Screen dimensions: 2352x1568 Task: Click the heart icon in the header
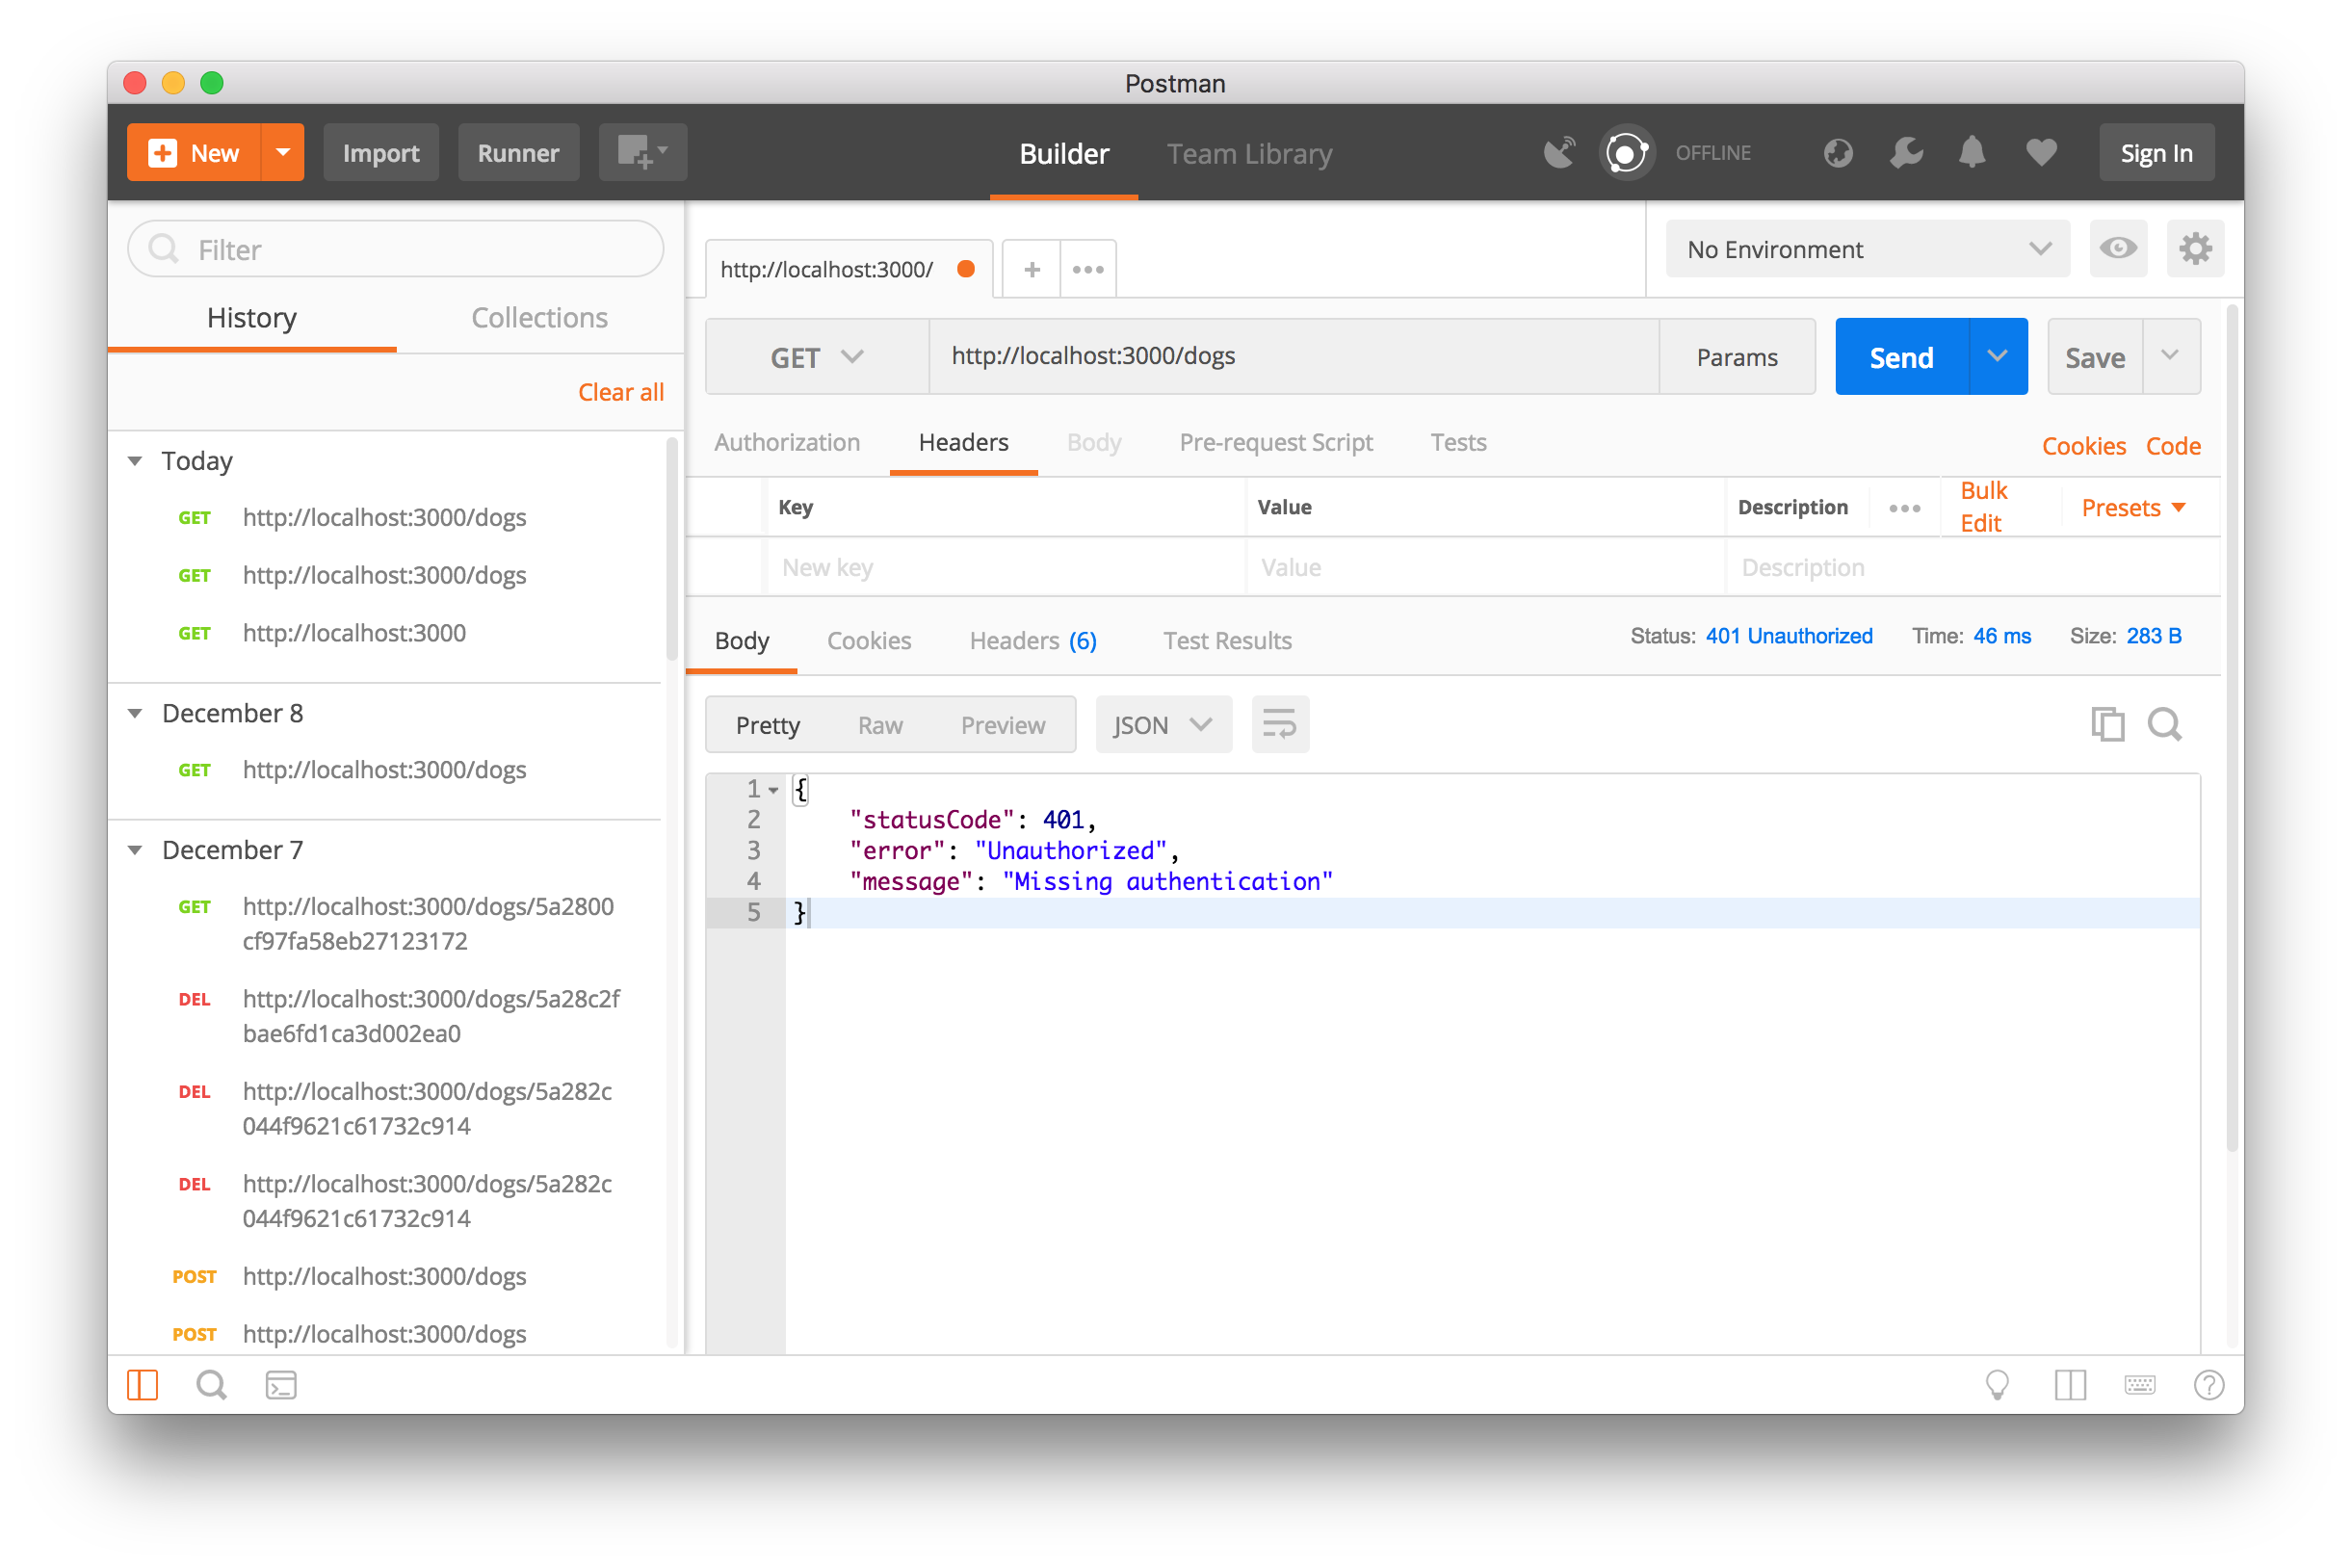tap(2041, 153)
